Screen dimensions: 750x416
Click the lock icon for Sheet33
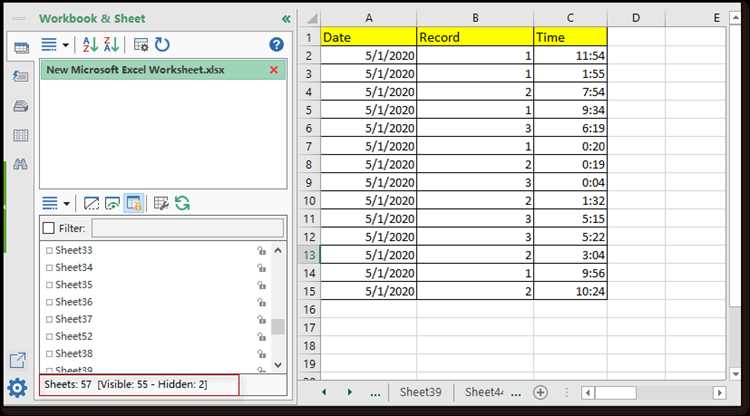point(261,251)
